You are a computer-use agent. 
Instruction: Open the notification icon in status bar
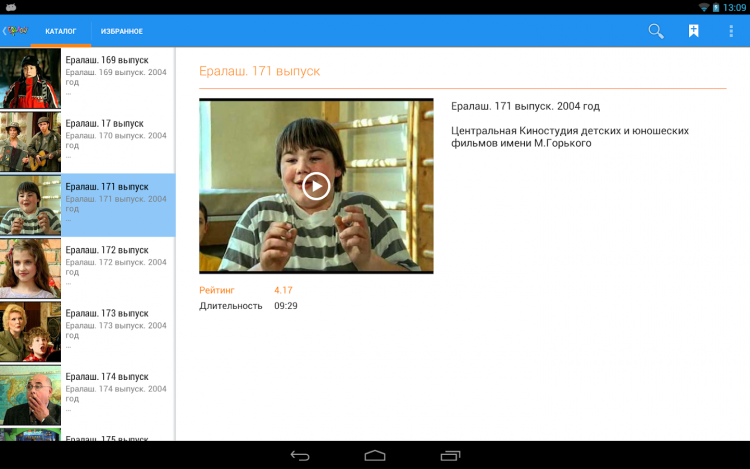(11, 7)
